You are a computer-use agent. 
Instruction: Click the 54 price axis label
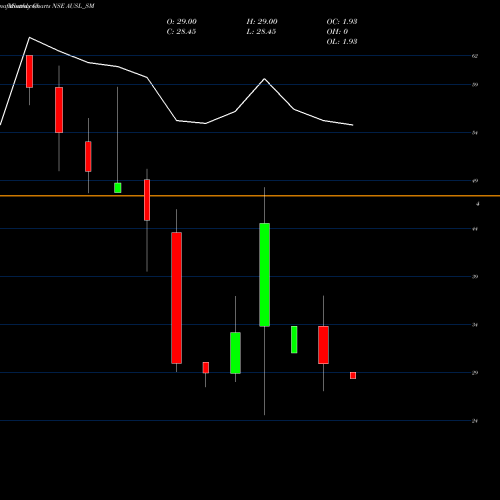point(475,133)
